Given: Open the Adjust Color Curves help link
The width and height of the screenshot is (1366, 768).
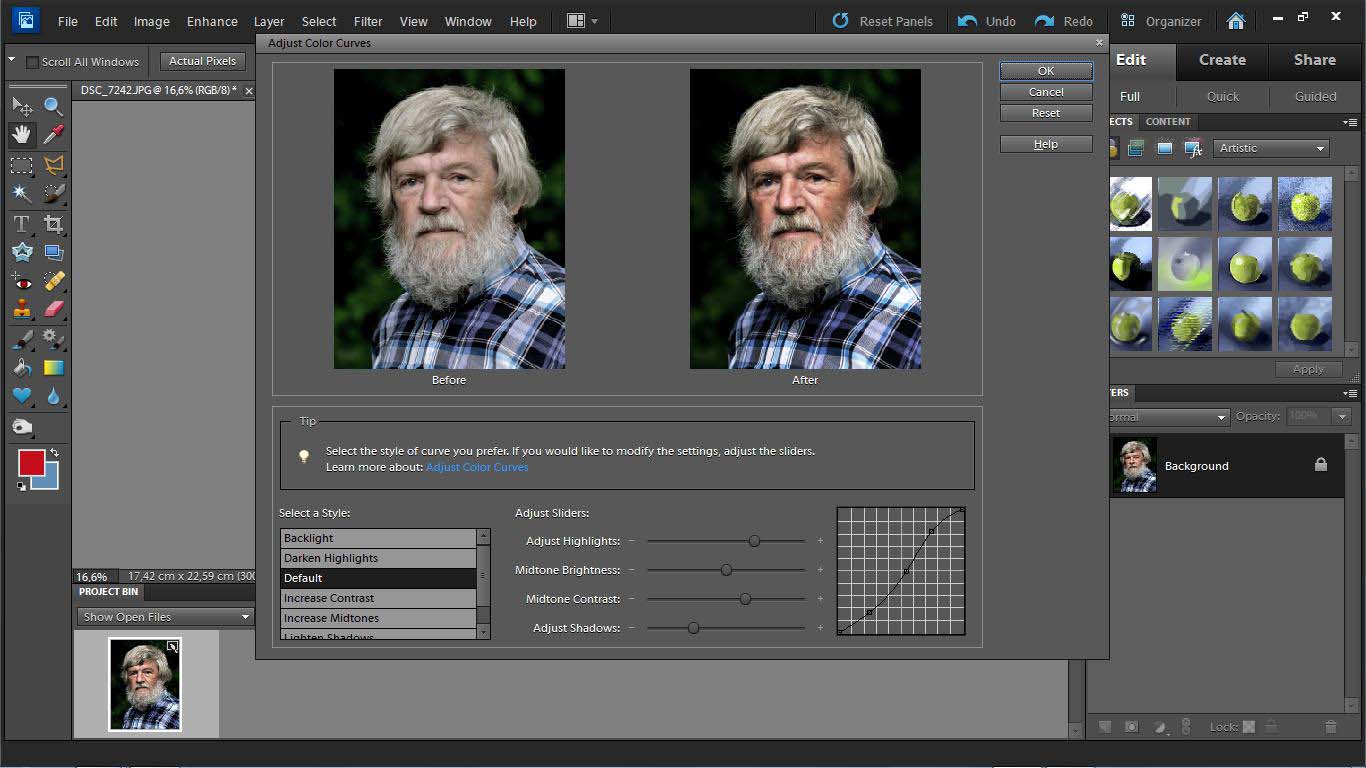Looking at the screenshot, I should pos(477,467).
